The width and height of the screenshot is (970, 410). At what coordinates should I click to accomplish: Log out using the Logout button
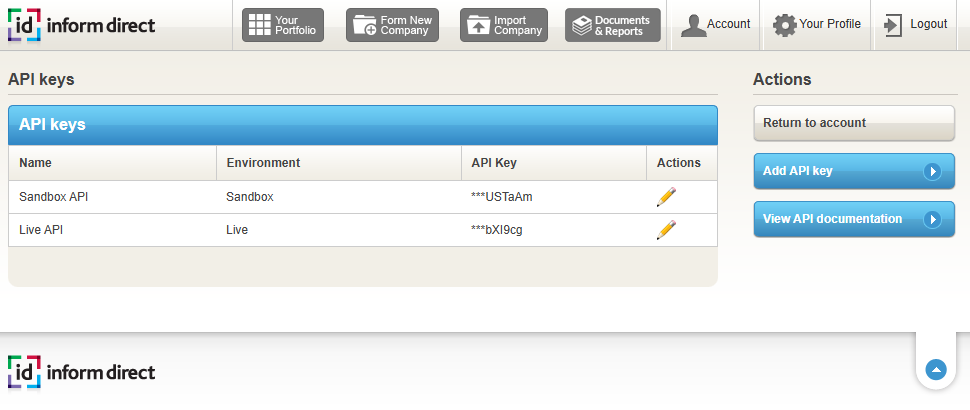[x=916, y=25]
